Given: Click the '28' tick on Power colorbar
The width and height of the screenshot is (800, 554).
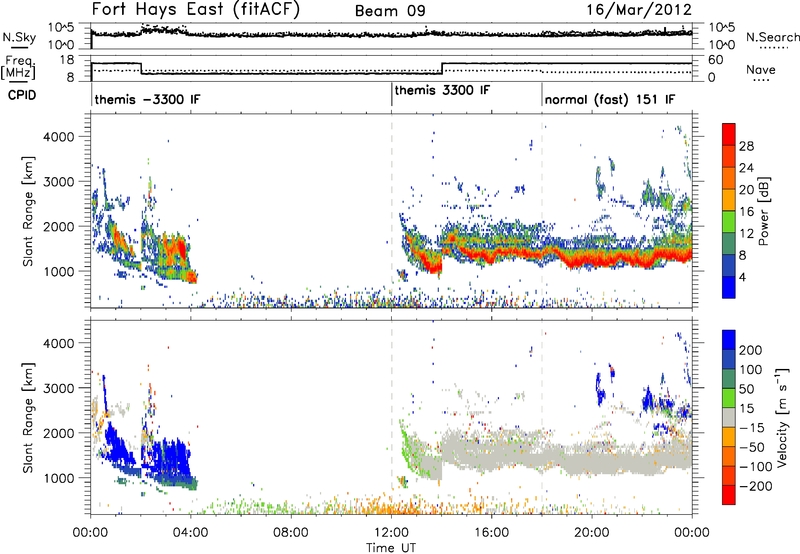Looking at the screenshot, I should click(x=746, y=146).
